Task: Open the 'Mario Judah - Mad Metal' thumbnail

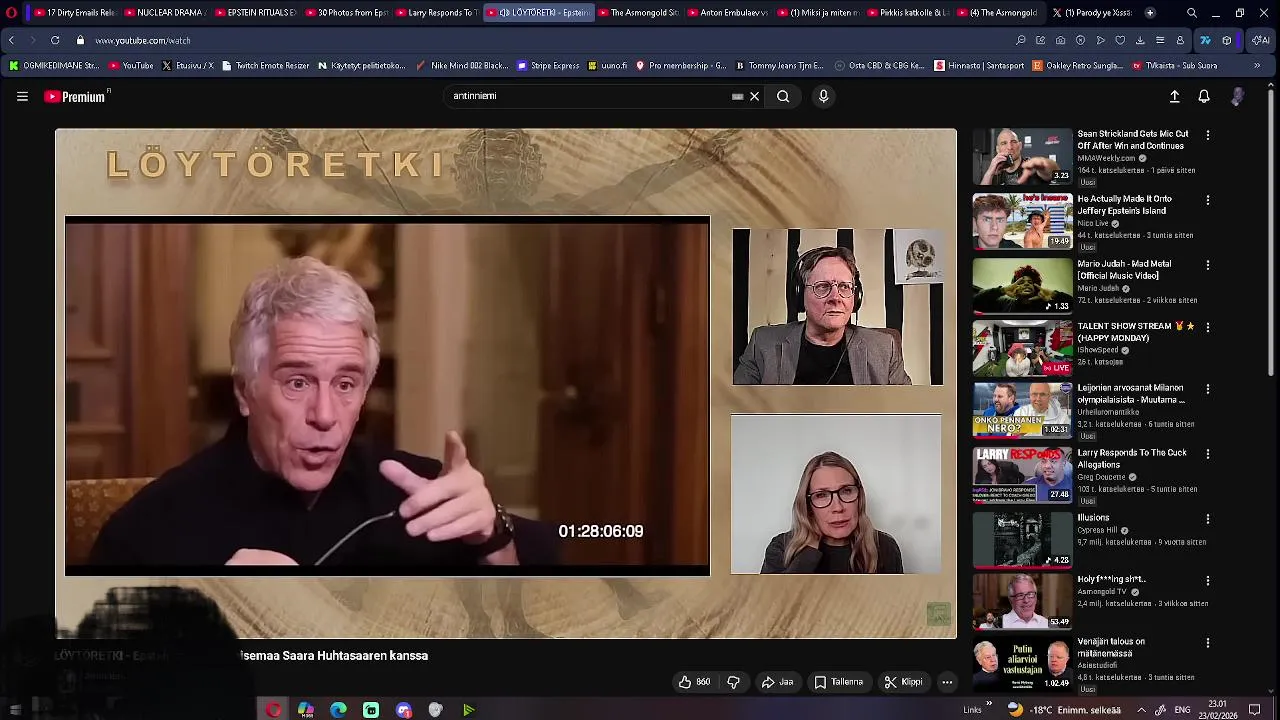Action: 1022,286
